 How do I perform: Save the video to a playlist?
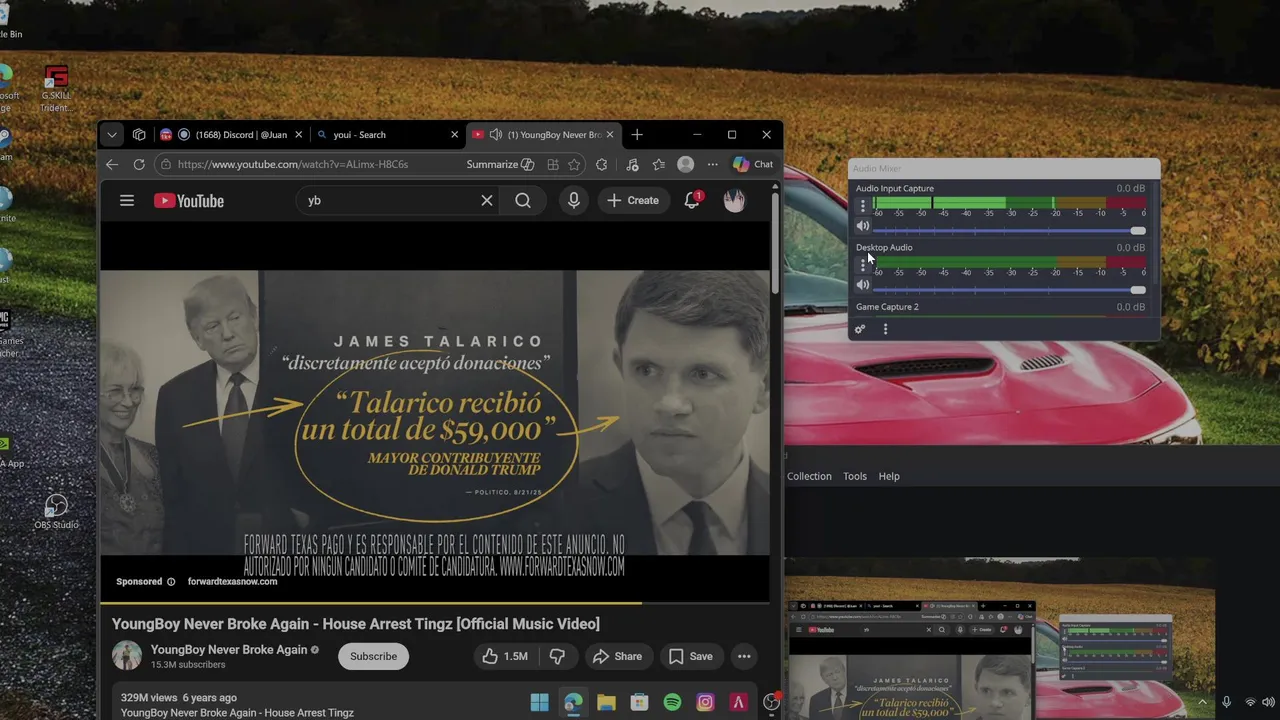click(691, 656)
